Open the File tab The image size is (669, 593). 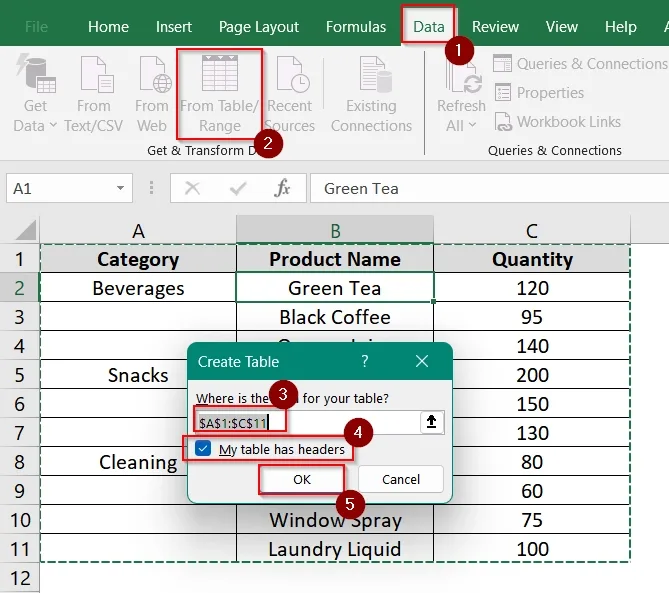pyautogui.click(x=36, y=26)
